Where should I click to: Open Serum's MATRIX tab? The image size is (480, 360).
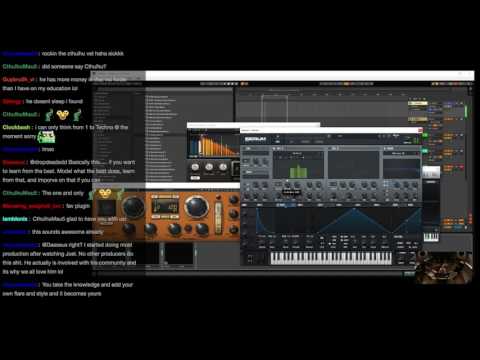pyautogui.click(x=305, y=141)
